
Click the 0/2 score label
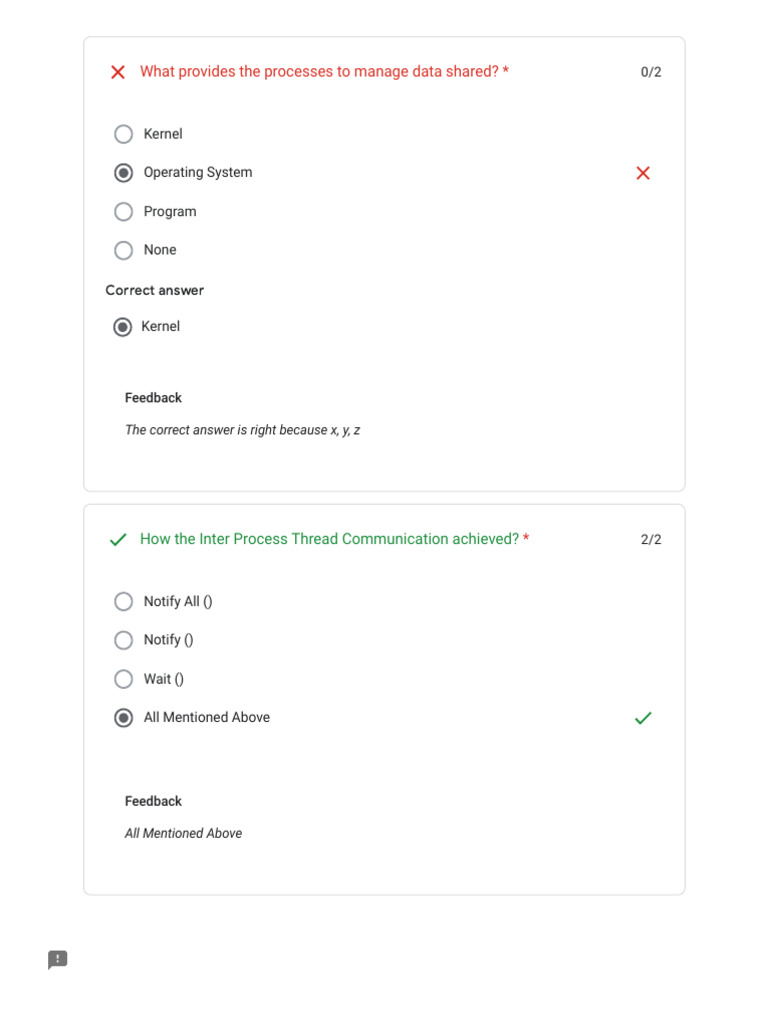651,72
